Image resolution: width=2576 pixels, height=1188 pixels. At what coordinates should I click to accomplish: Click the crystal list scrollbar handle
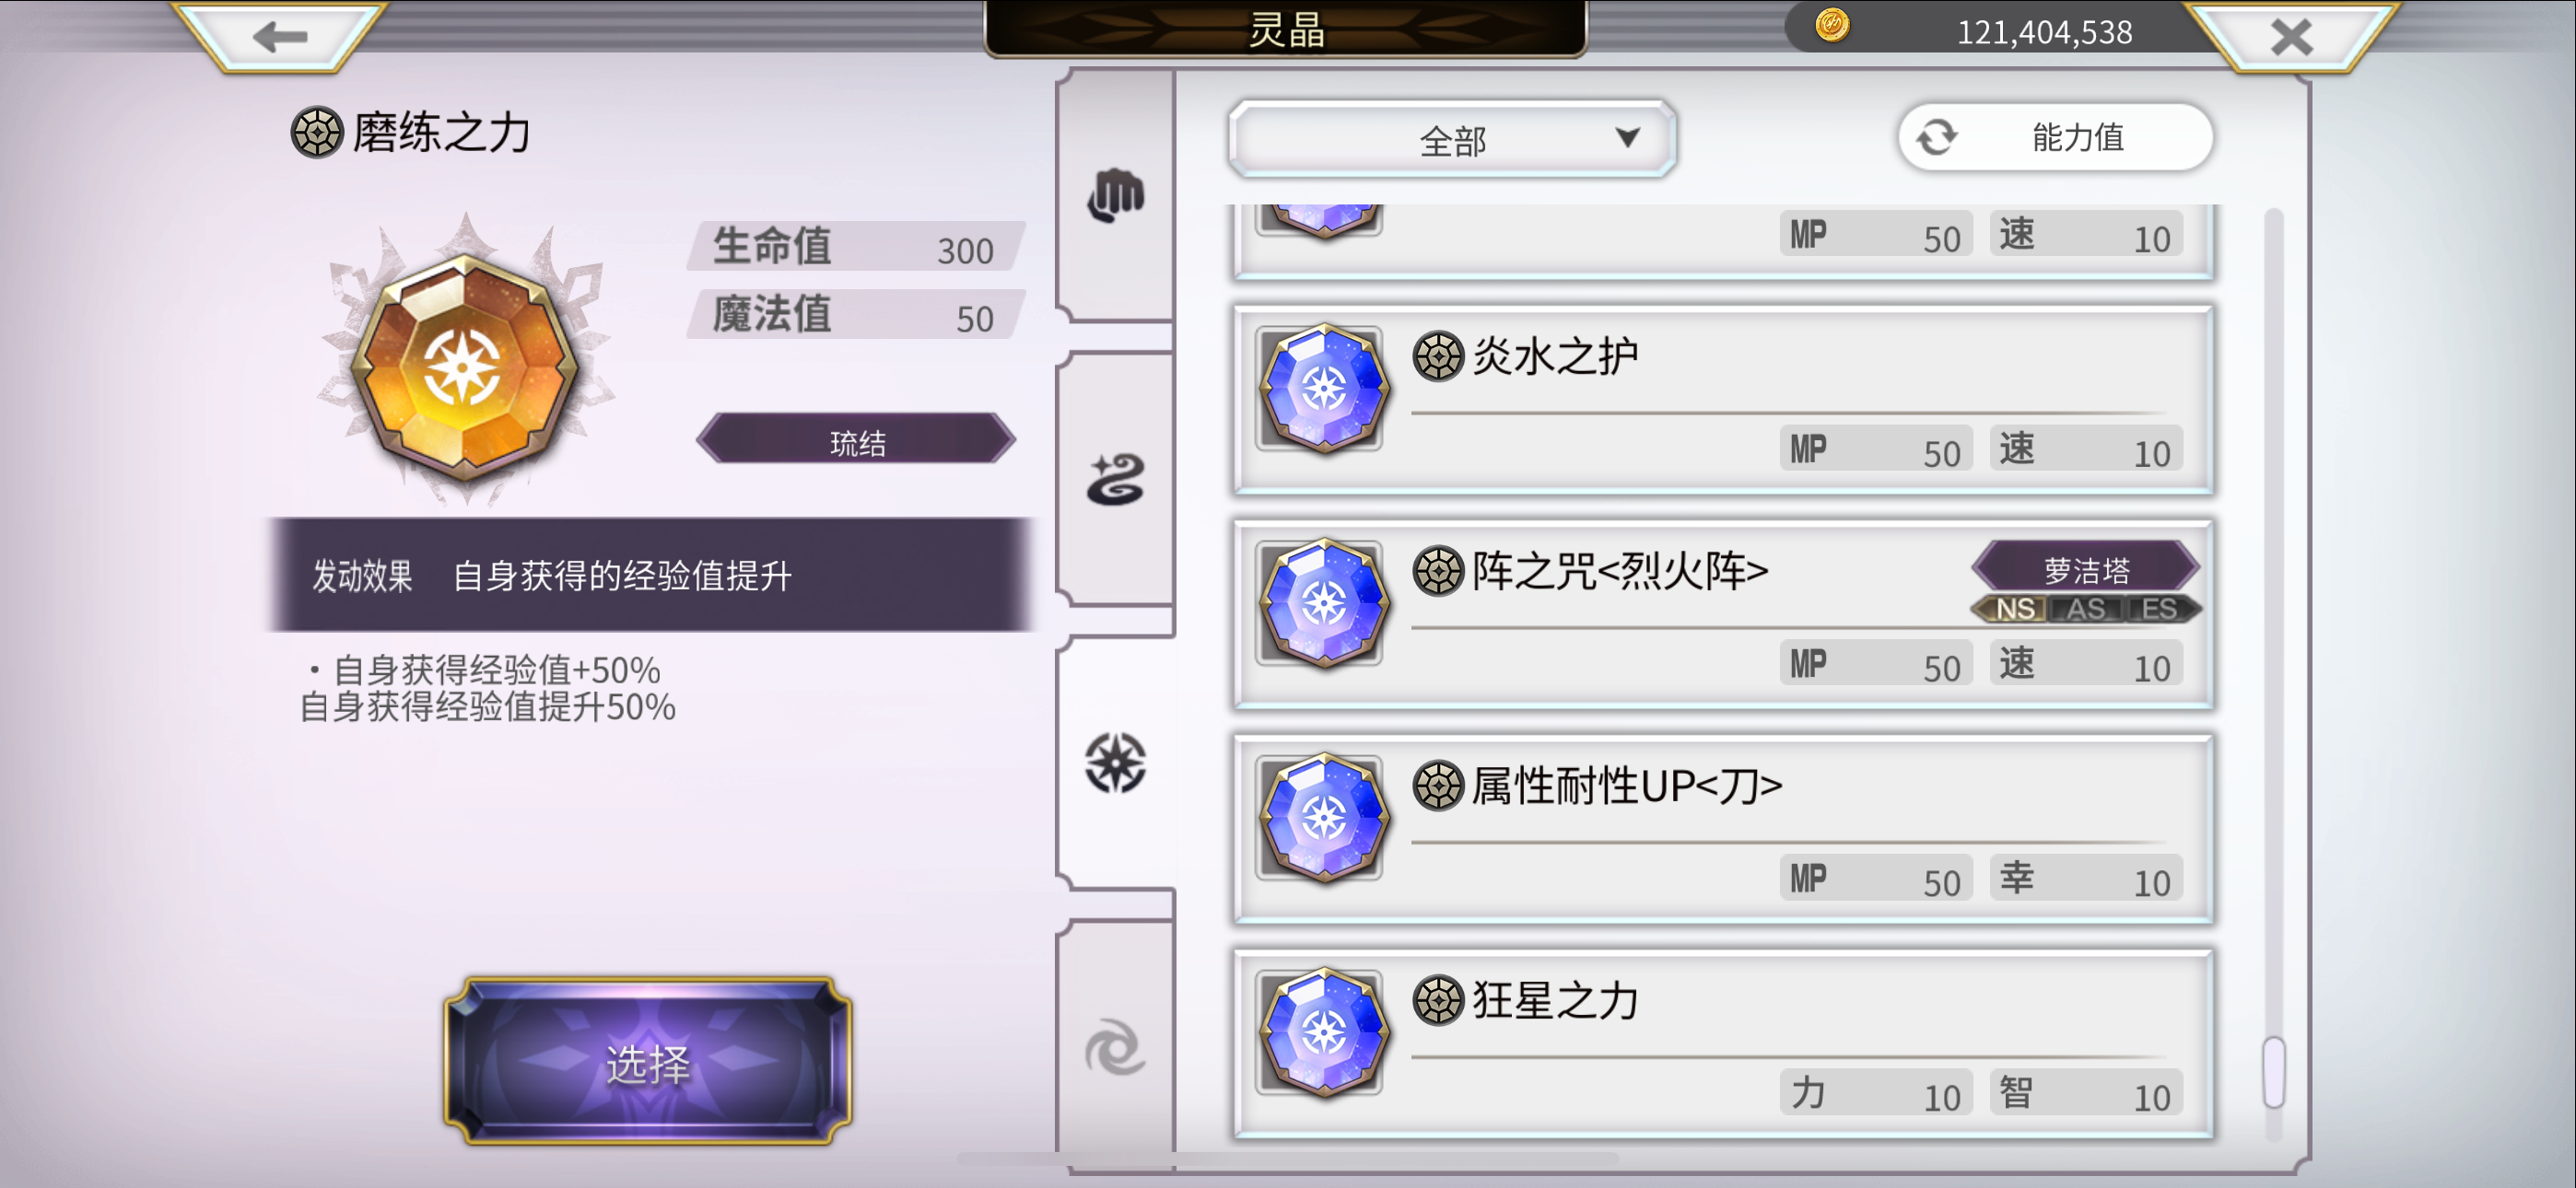[x=2274, y=1072]
